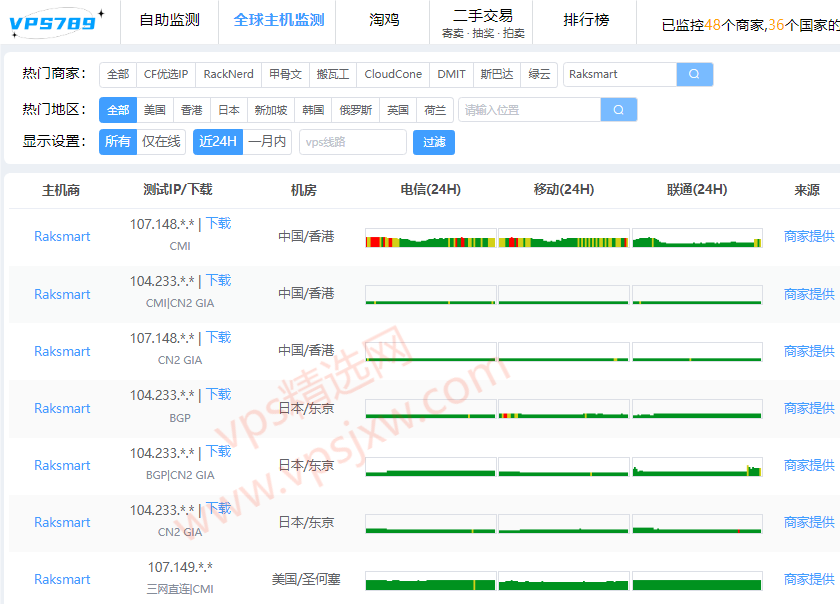Image resolution: width=840 pixels, height=604 pixels.
Task: Click the 联通(24H) column header
Action: [697, 190]
